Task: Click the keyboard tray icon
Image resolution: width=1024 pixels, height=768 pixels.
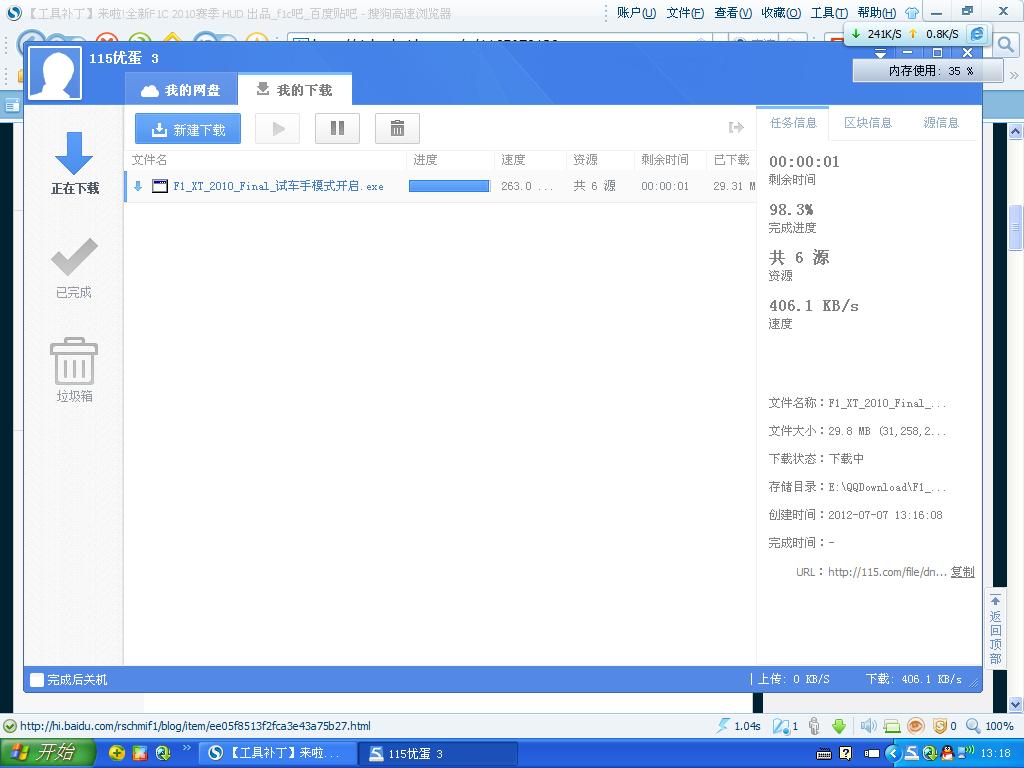Action: (x=824, y=754)
